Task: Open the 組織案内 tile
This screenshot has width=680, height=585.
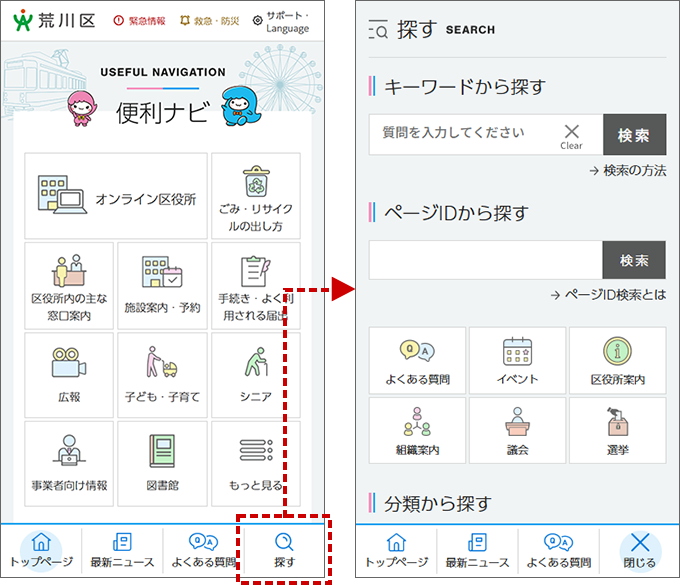Action: pos(417,431)
